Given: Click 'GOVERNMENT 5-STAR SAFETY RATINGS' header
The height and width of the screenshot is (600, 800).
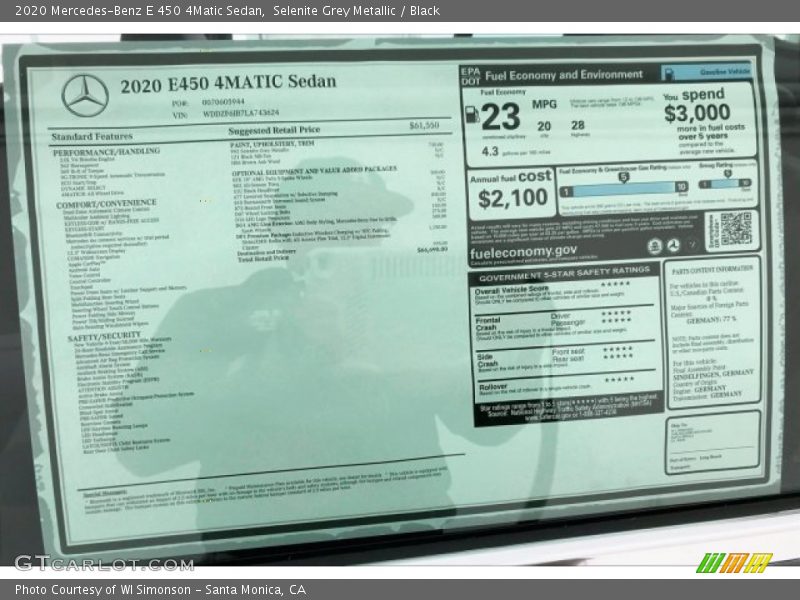Looking at the screenshot, I should point(564,274).
